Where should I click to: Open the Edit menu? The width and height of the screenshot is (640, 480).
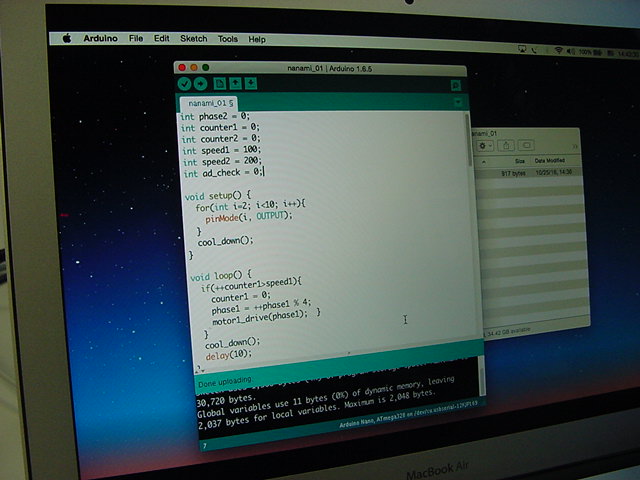click(x=162, y=38)
